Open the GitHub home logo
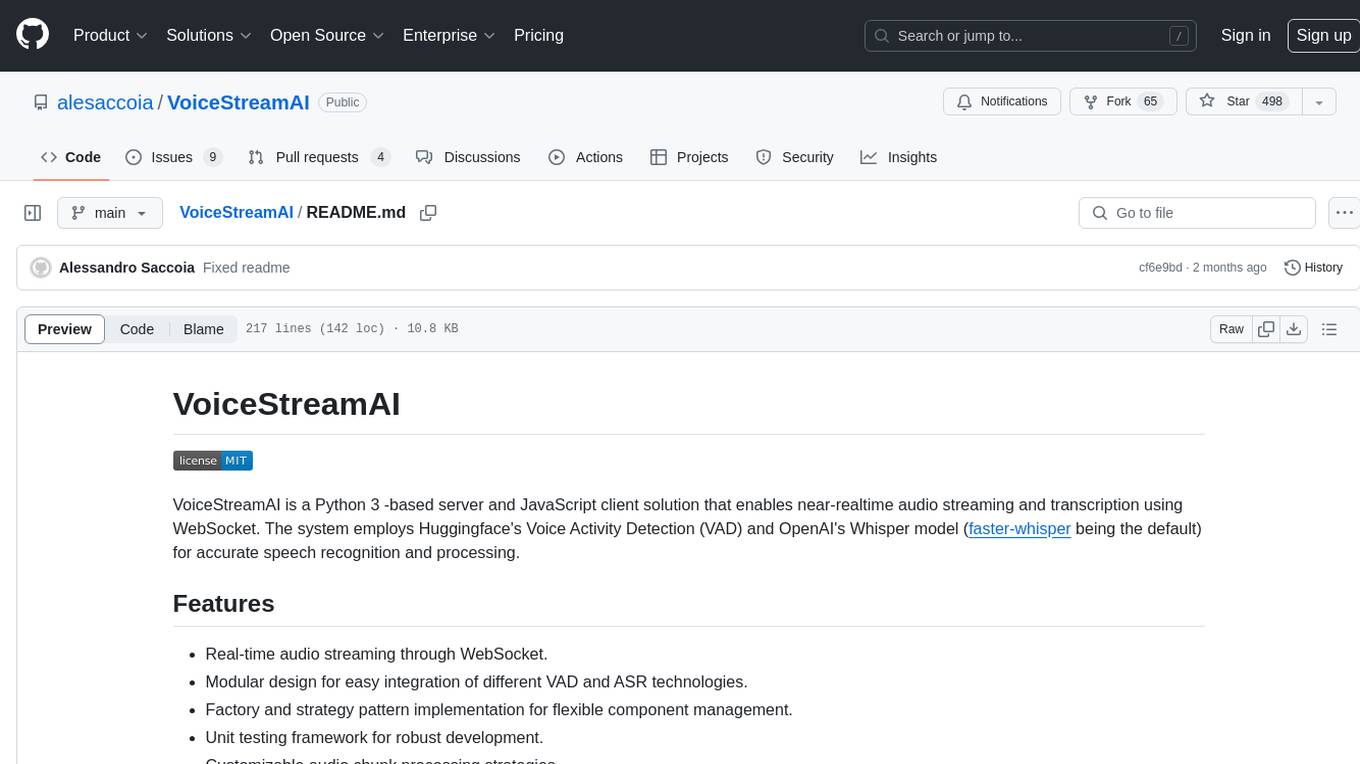The height and width of the screenshot is (764, 1360). (32, 35)
